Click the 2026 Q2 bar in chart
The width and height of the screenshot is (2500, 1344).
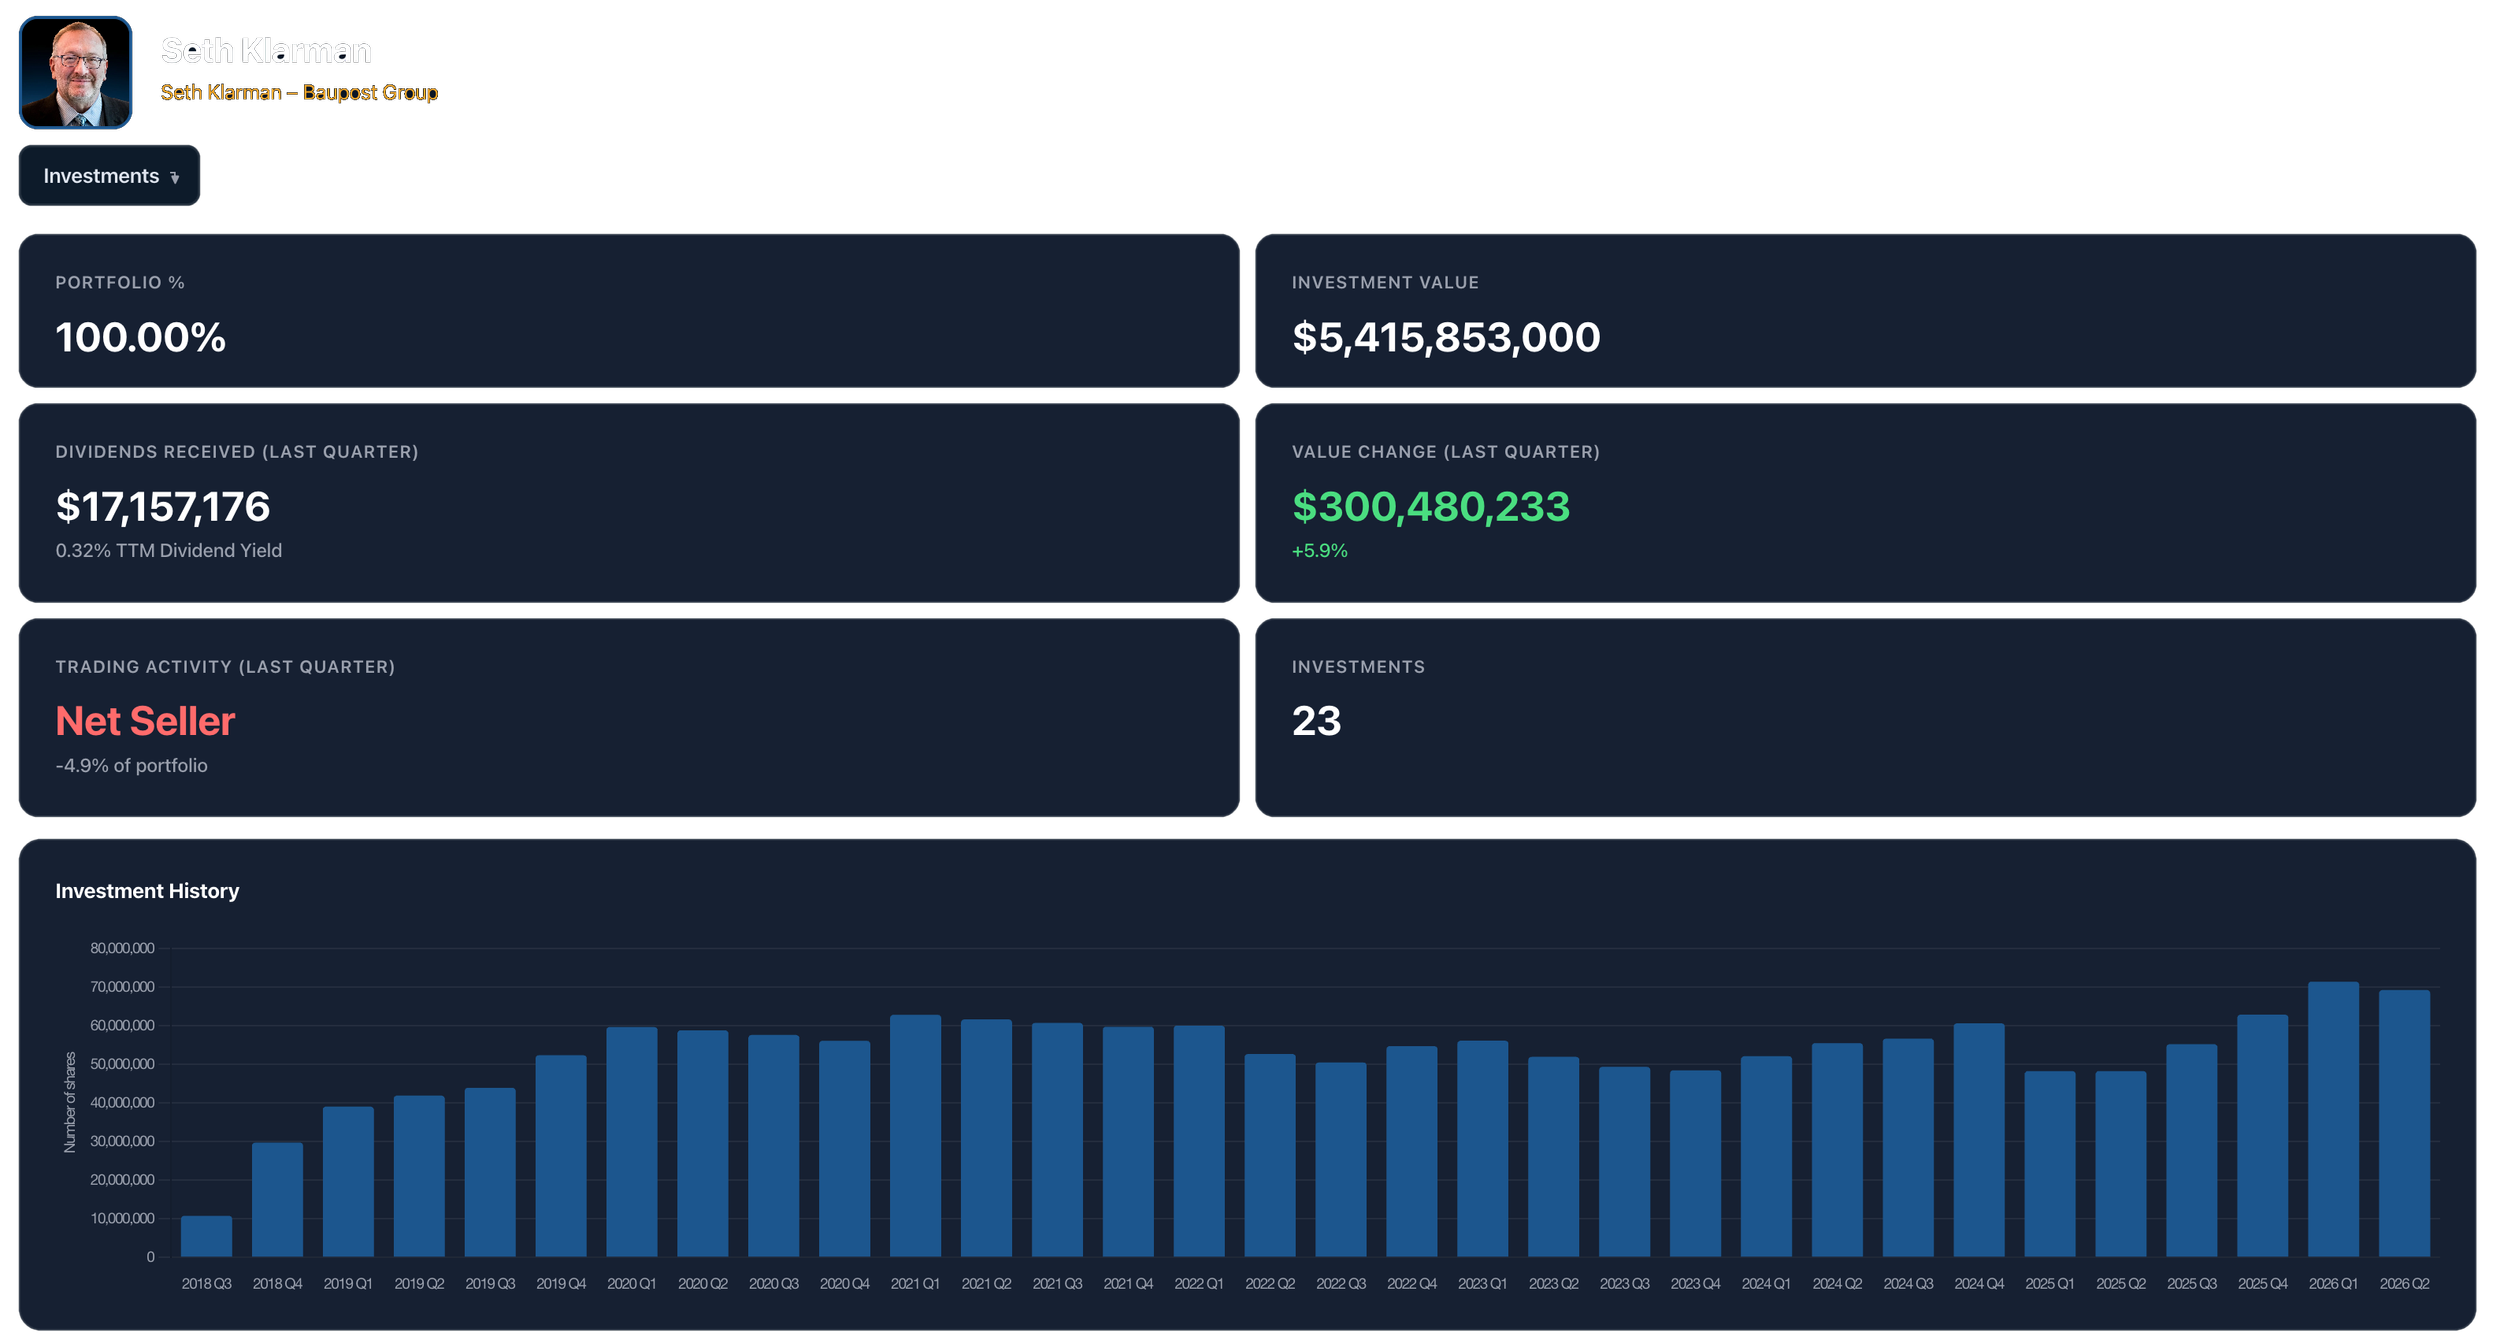pyautogui.click(x=2405, y=1124)
